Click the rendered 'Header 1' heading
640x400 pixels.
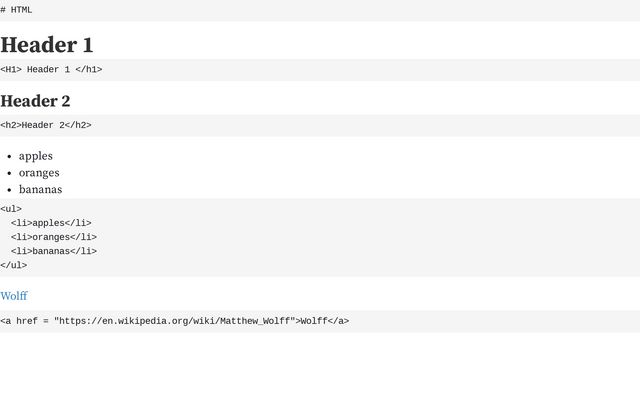tap(47, 44)
